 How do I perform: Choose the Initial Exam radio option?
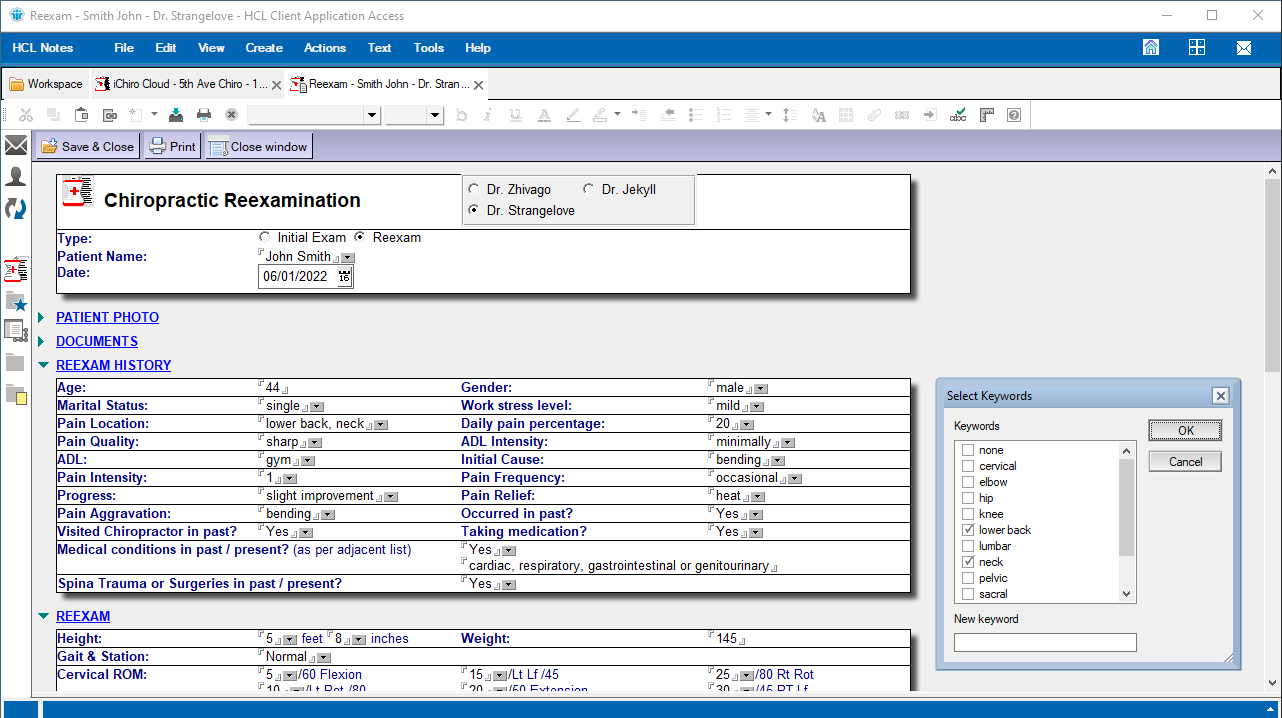coord(264,238)
